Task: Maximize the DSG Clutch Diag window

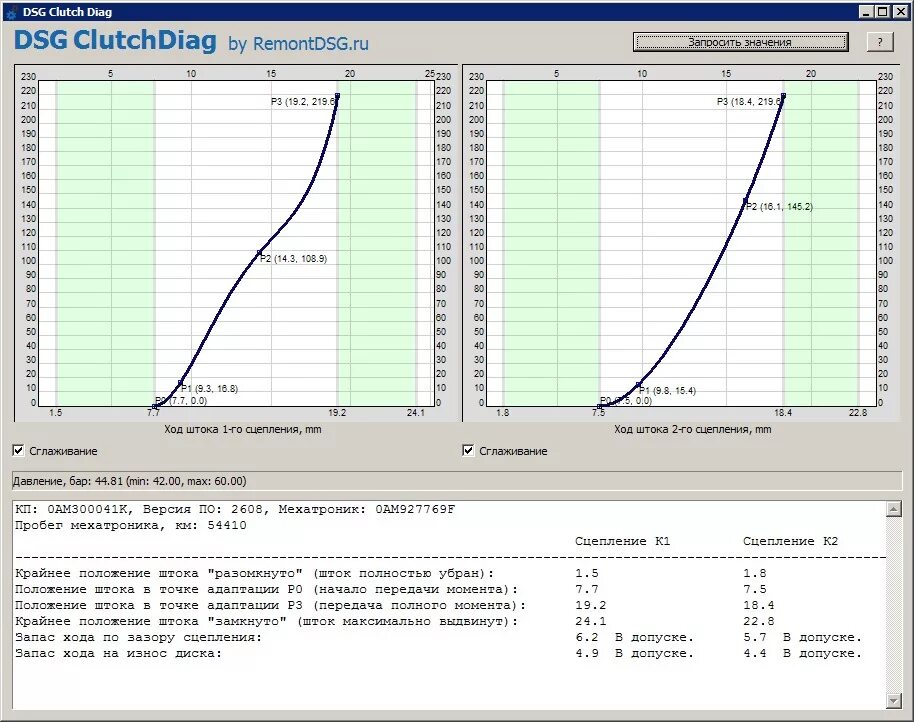Action: tap(883, 12)
